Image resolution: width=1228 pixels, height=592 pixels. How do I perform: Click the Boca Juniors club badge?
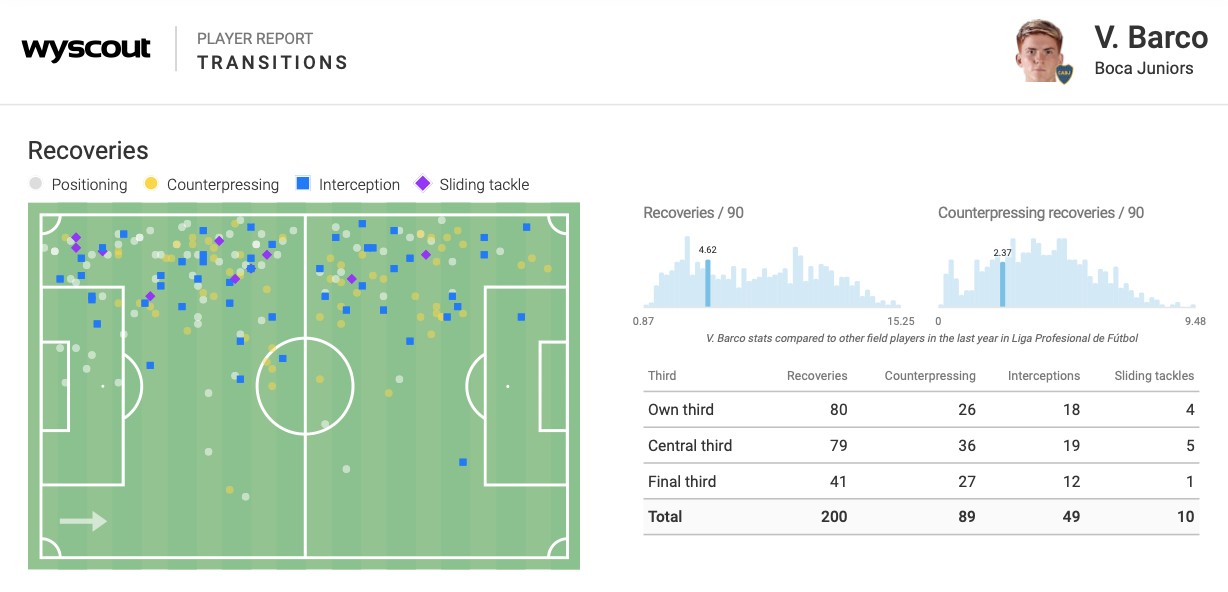tap(1065, 73)
